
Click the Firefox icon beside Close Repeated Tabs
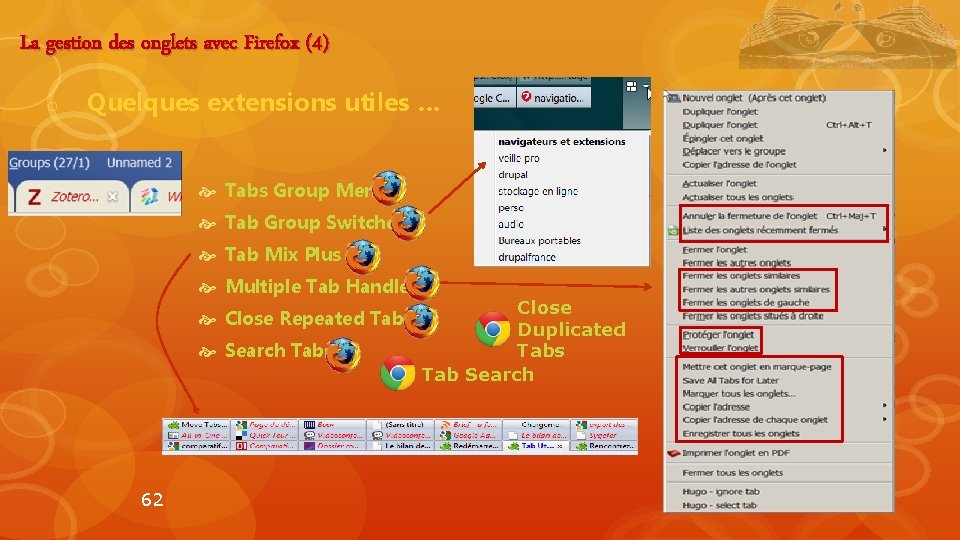421,320
